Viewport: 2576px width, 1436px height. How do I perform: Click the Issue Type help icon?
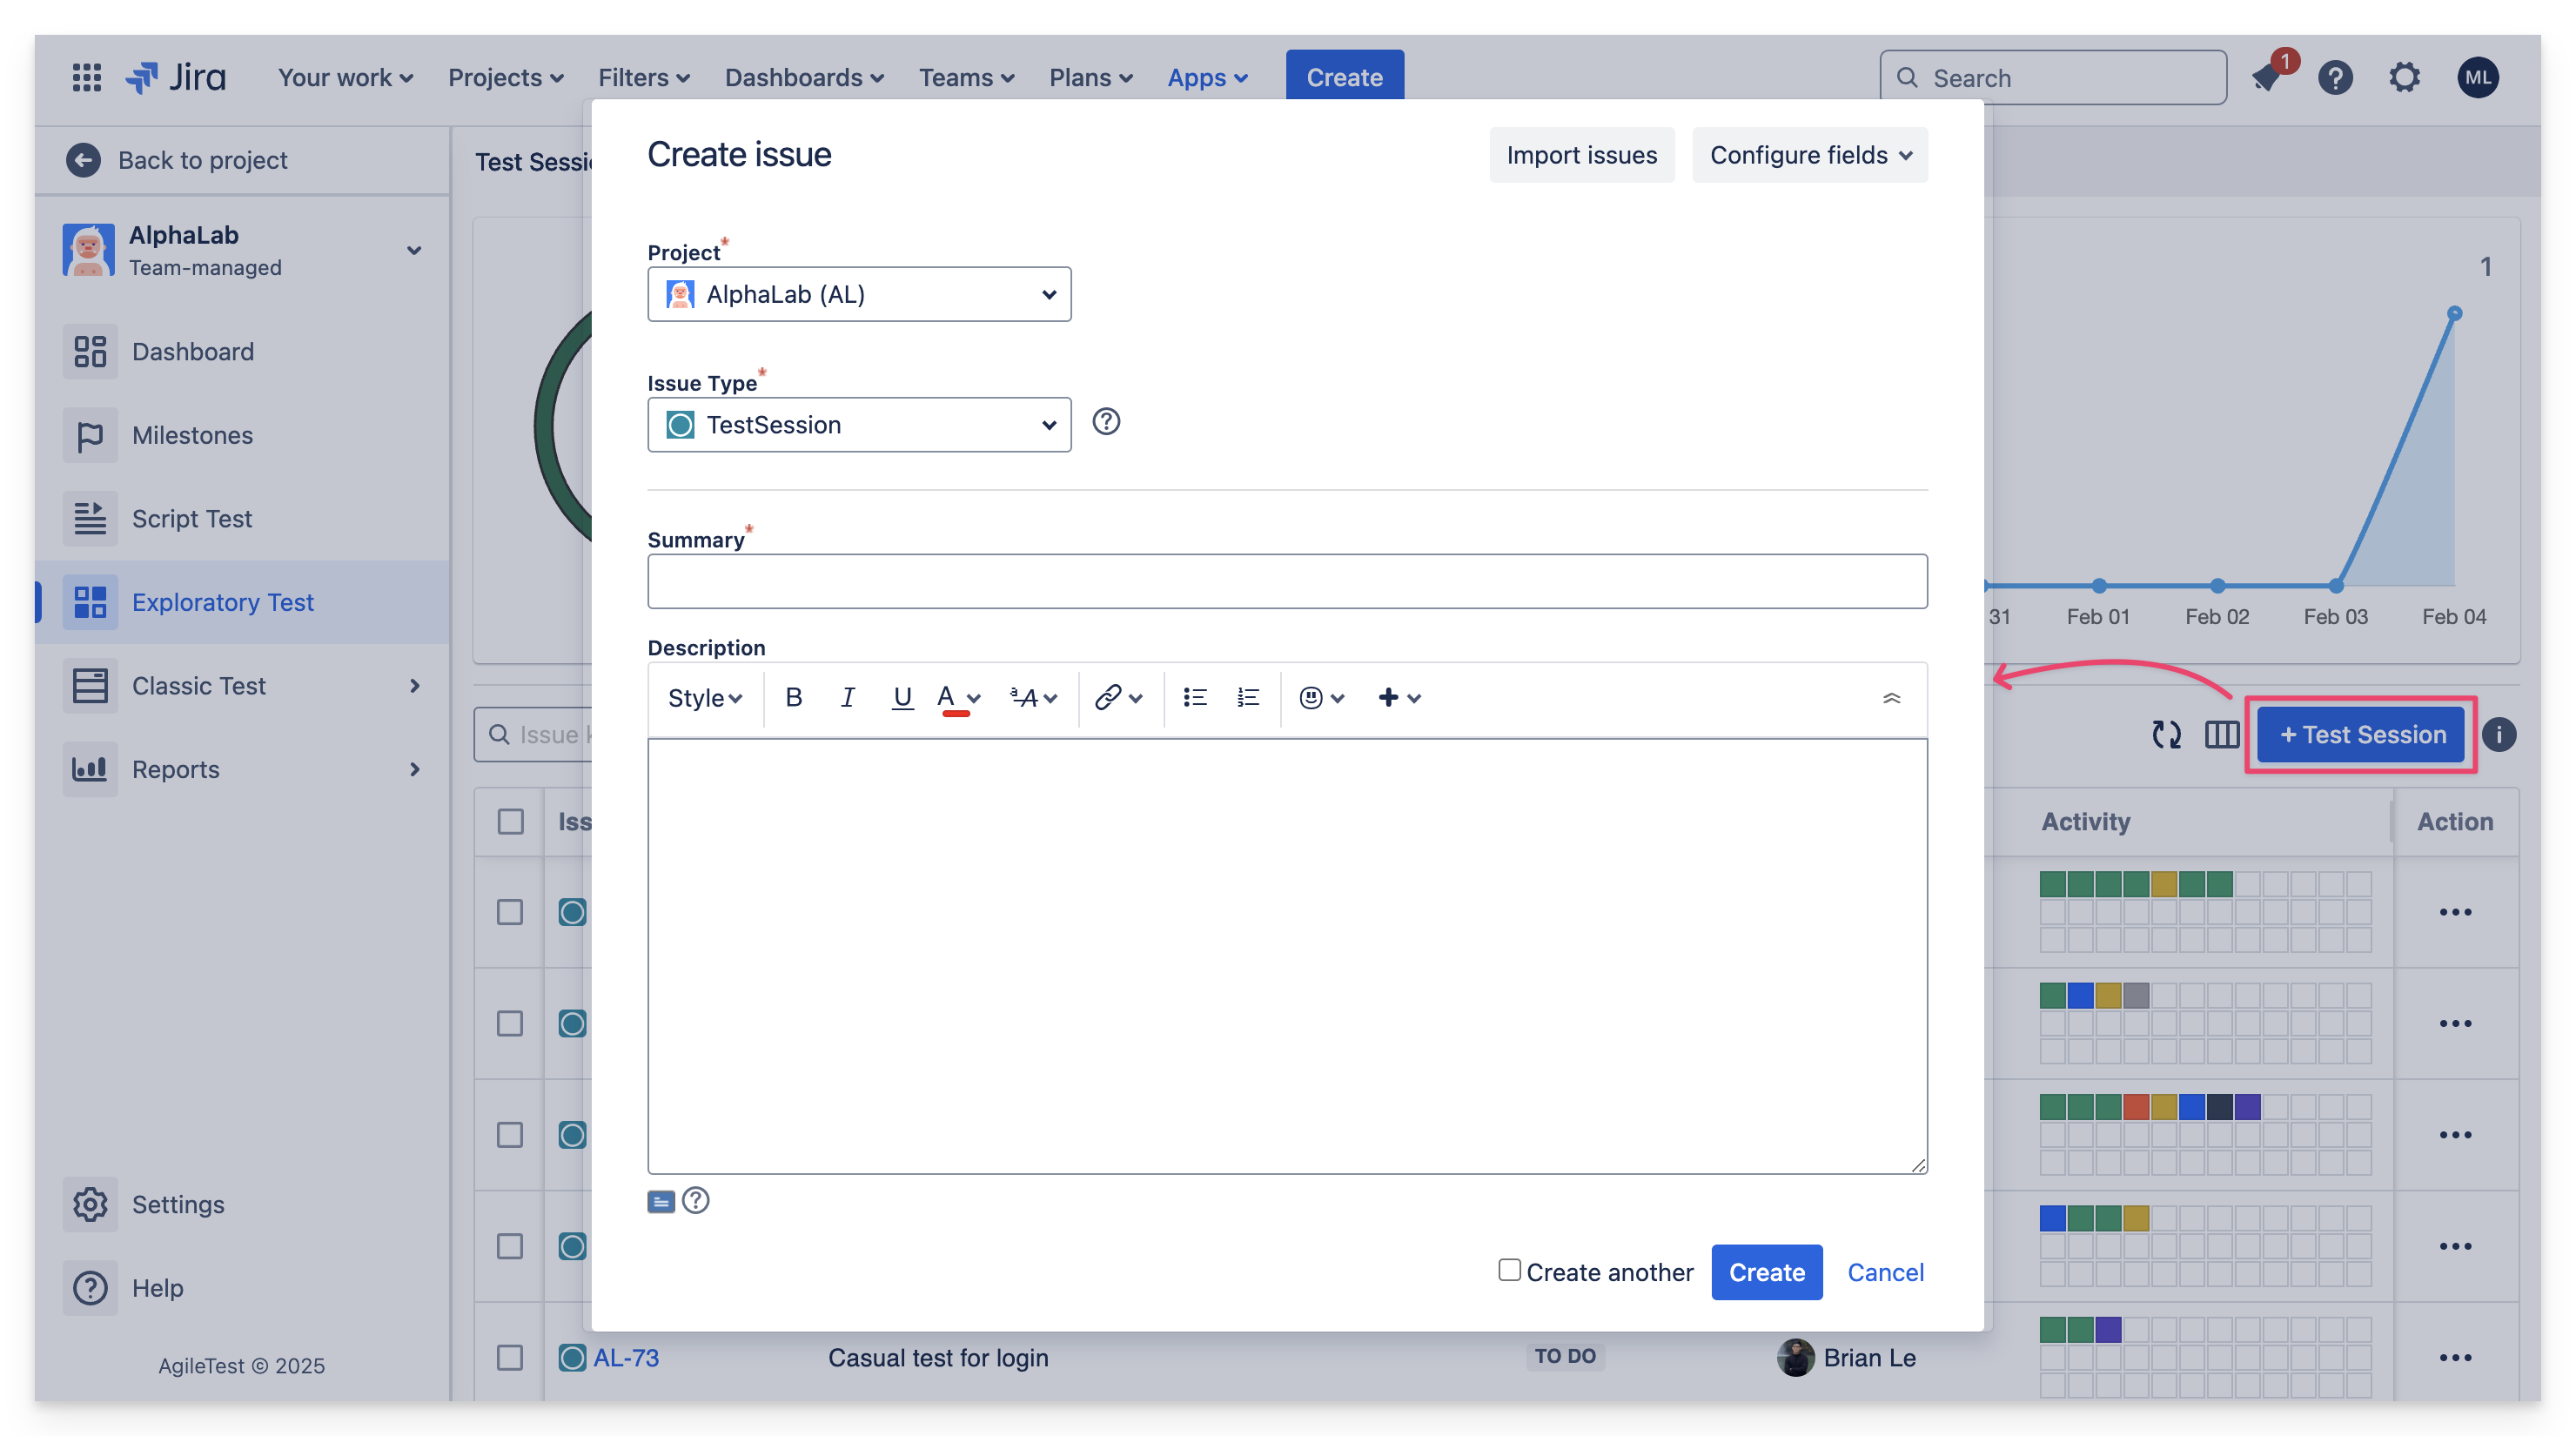[x=1106, y=422]
